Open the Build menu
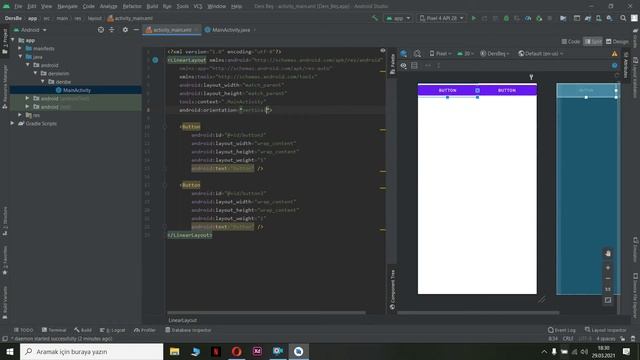 pyautogui.click(x=152, y=6)
